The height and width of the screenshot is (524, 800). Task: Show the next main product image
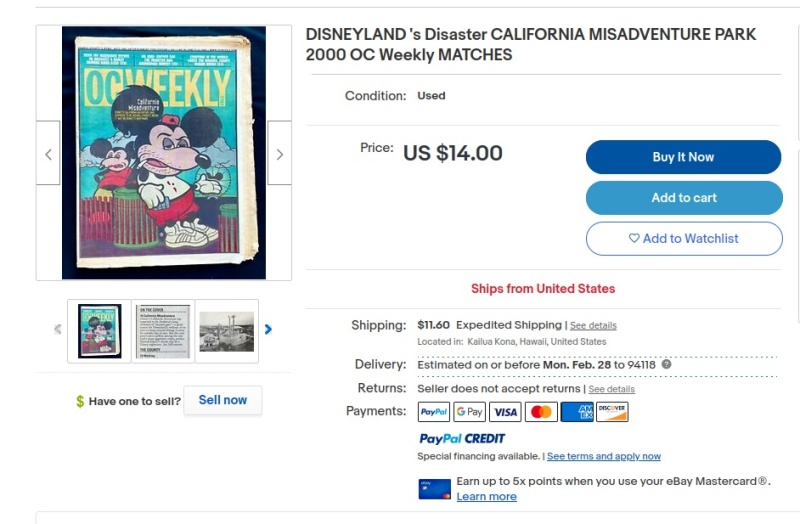(x=280, y=154)
